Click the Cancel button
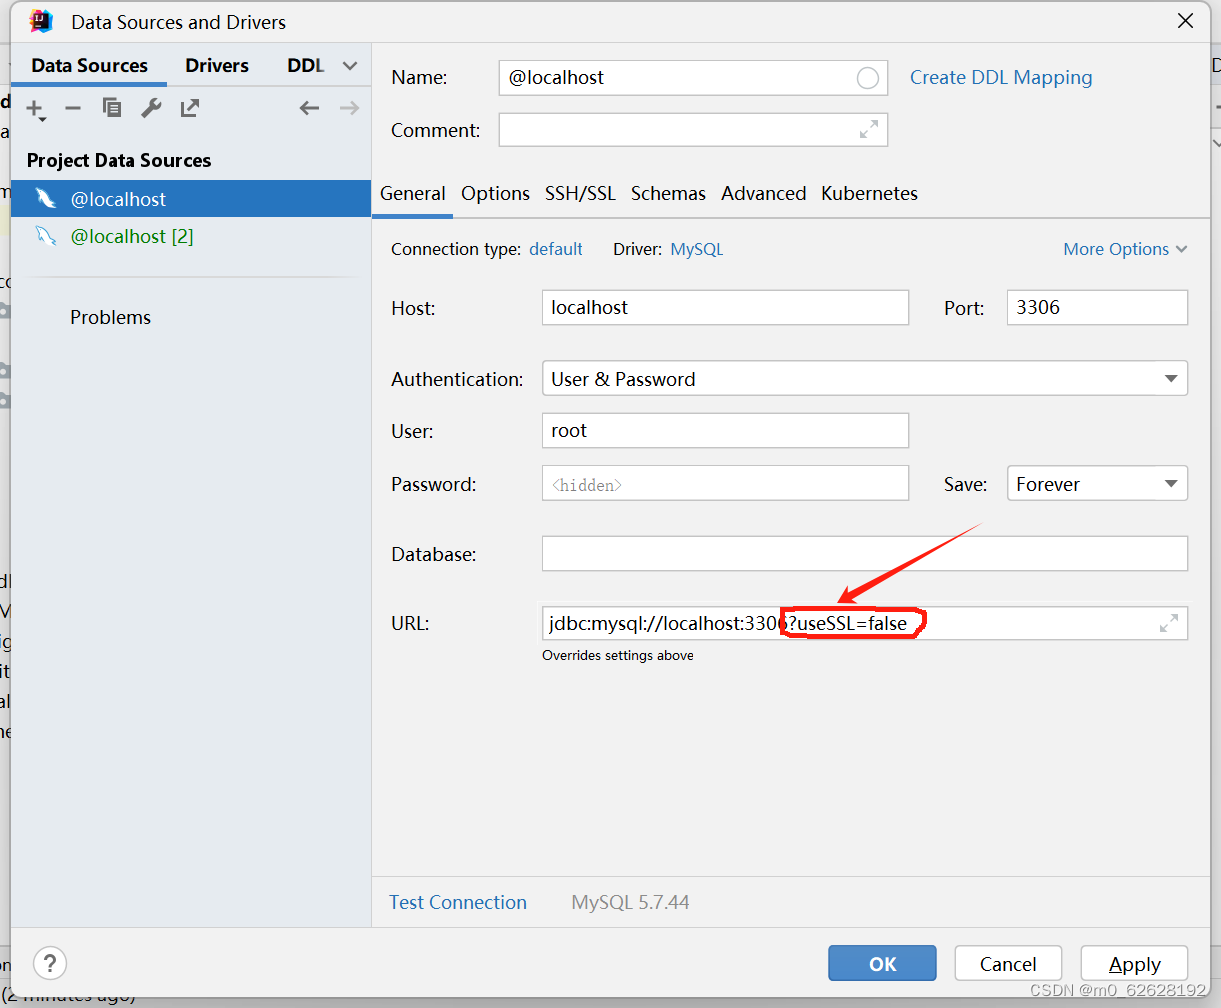Image resolution: width=1221 pixels, height=1008 pixels. click(1008, 964)
